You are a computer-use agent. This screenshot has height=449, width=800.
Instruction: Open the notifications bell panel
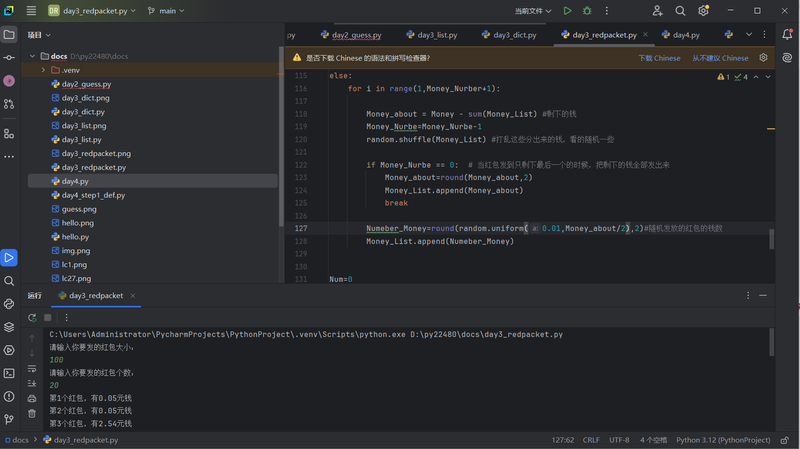tap(788, 35)
